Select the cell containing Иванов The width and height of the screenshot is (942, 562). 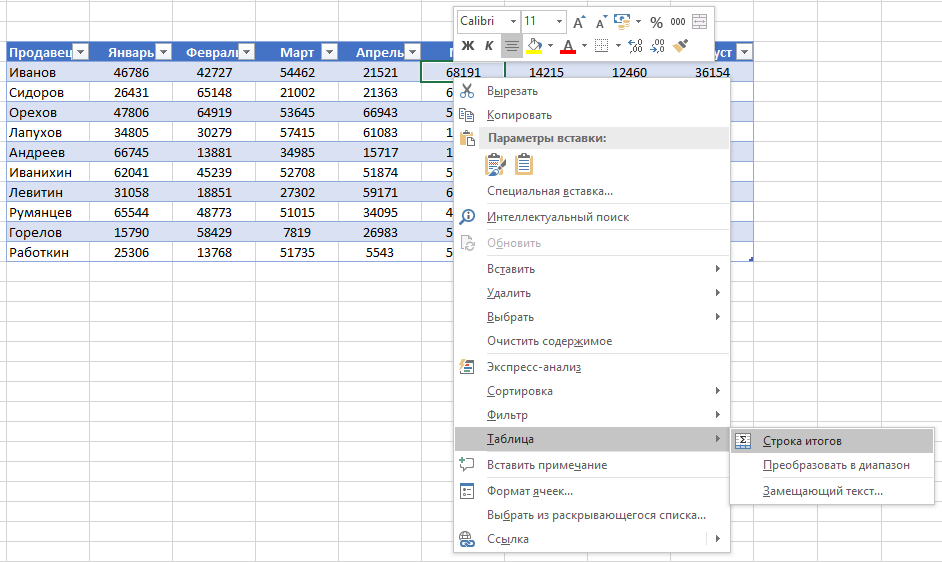click(x=38, y=72)
